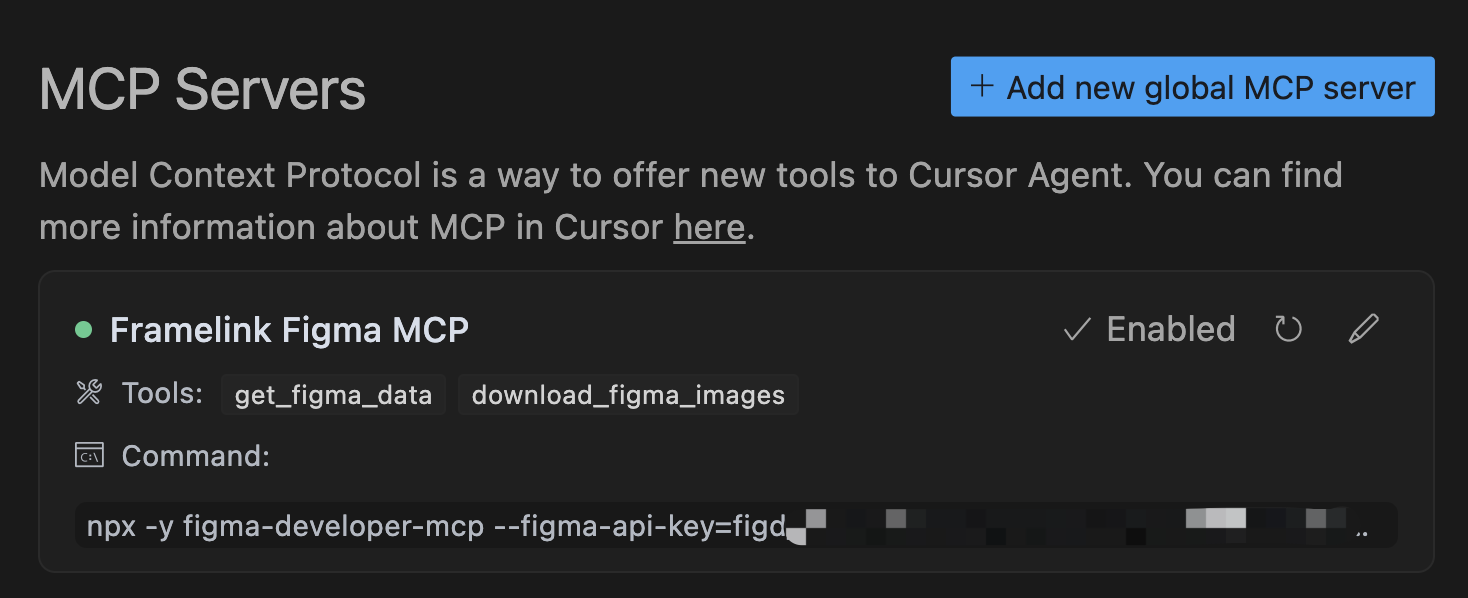Image resolution: width=1468 pixels, height=598 pixels.
Task: Select the Framelink Figma MCP server name
Action: click(x=289, y=329)
